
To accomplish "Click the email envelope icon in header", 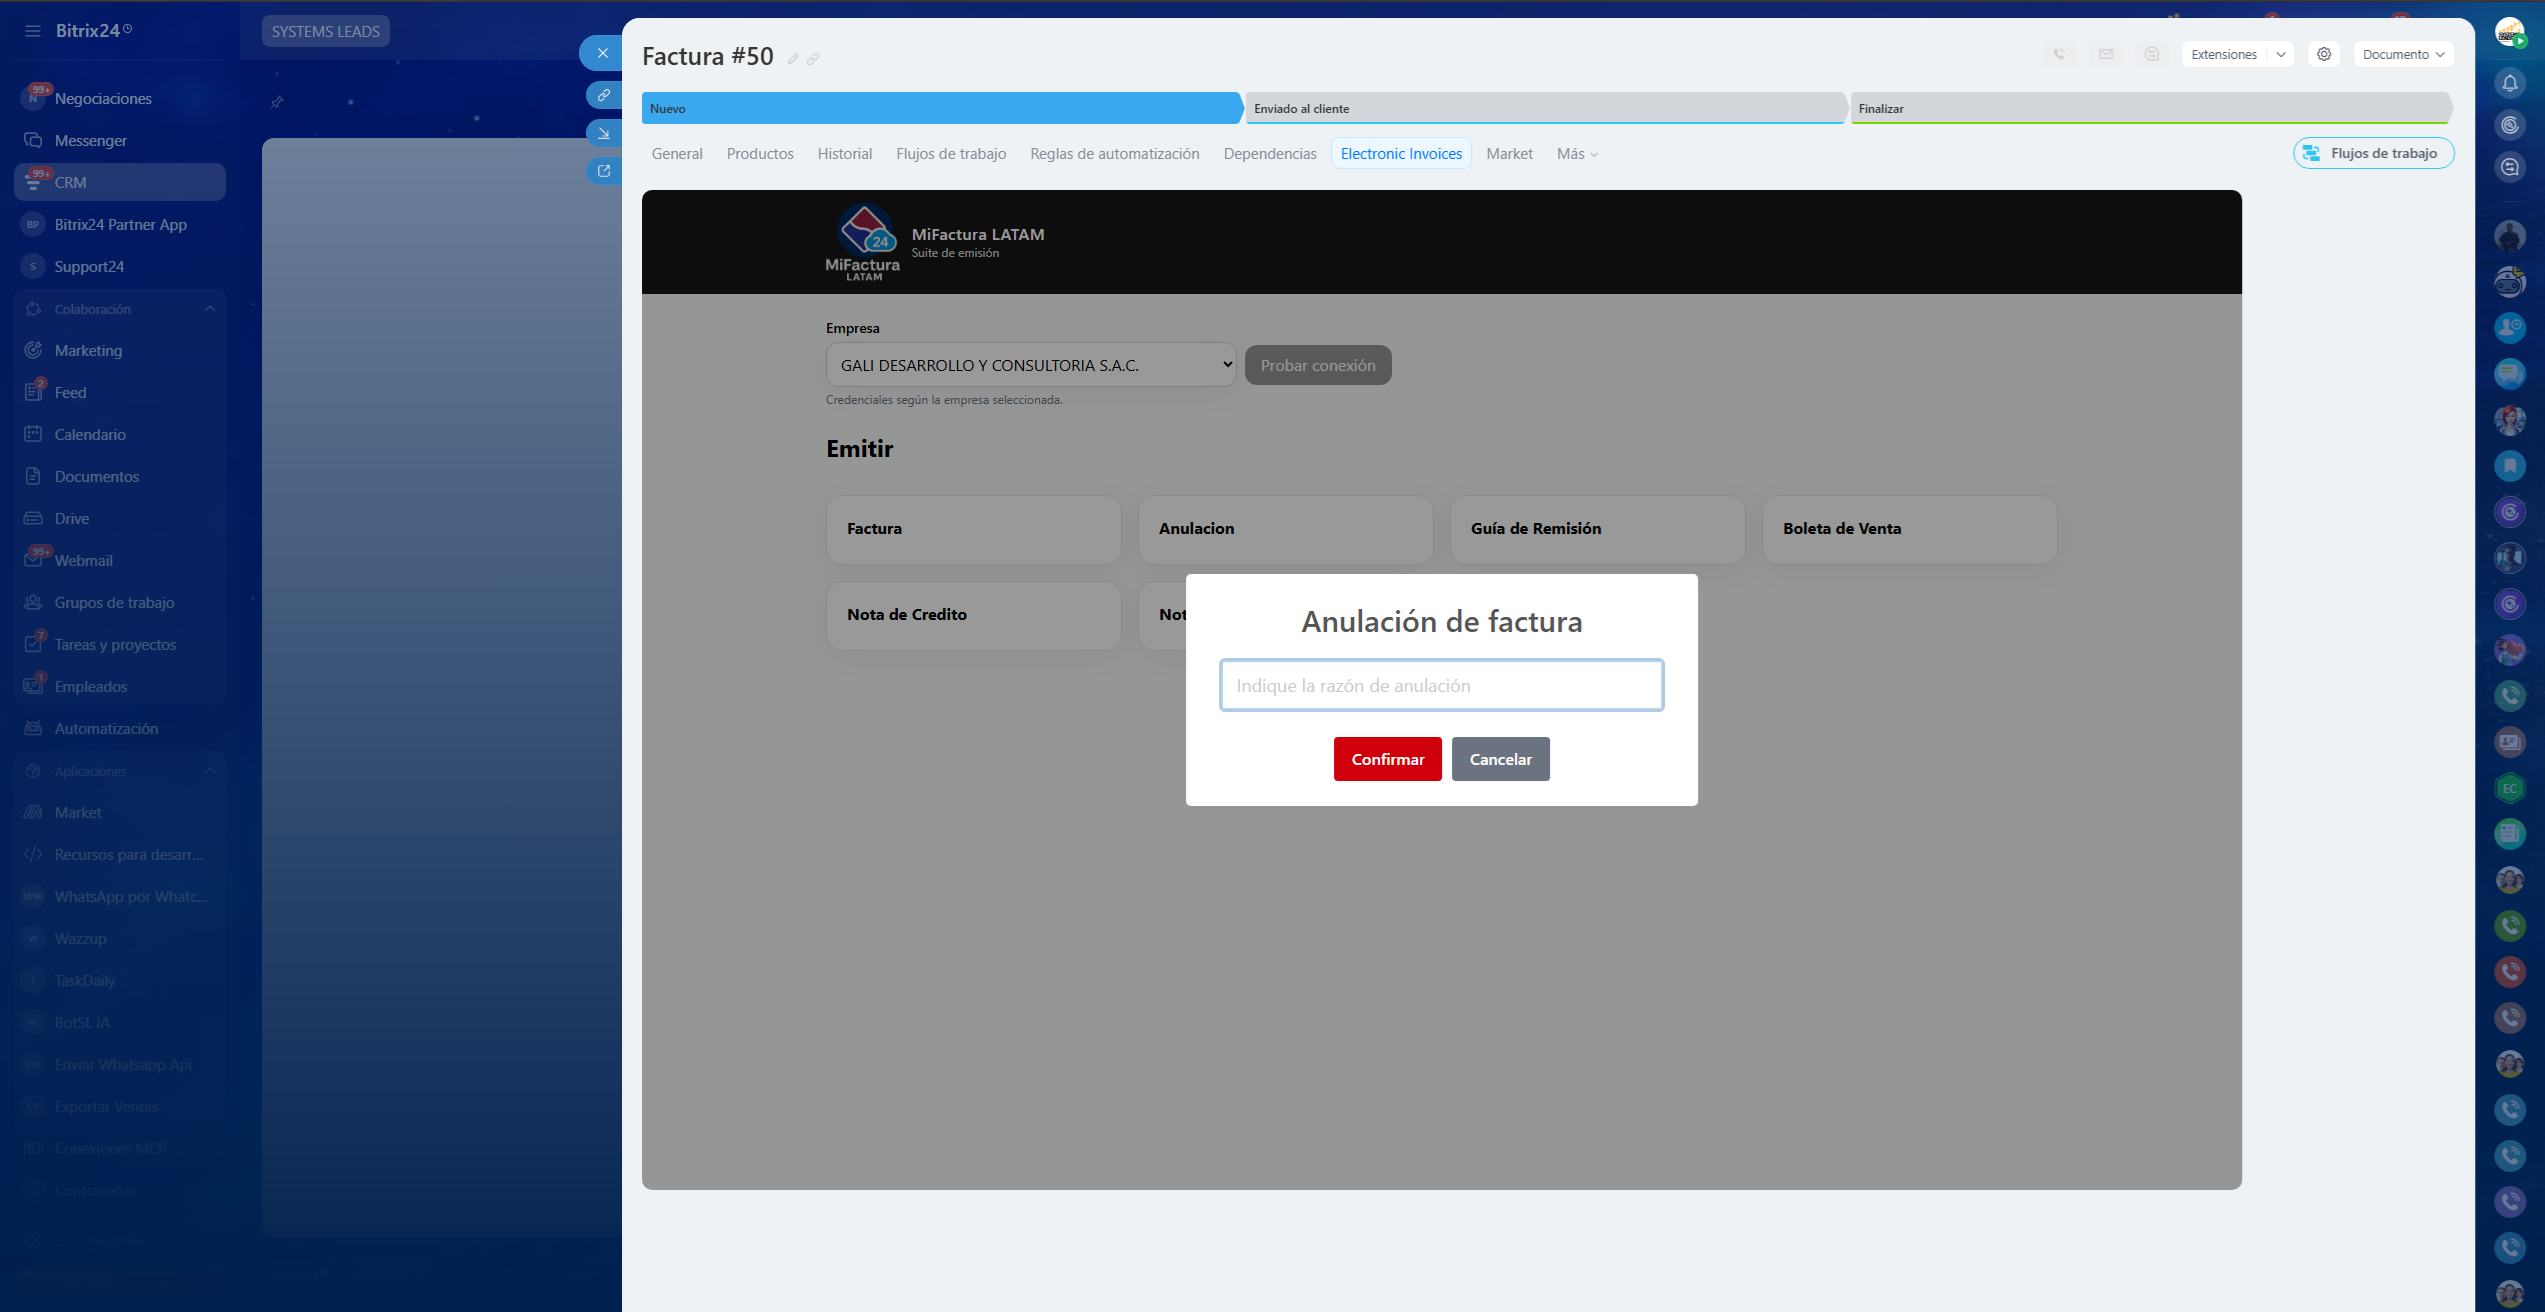I will [2106, 55].
